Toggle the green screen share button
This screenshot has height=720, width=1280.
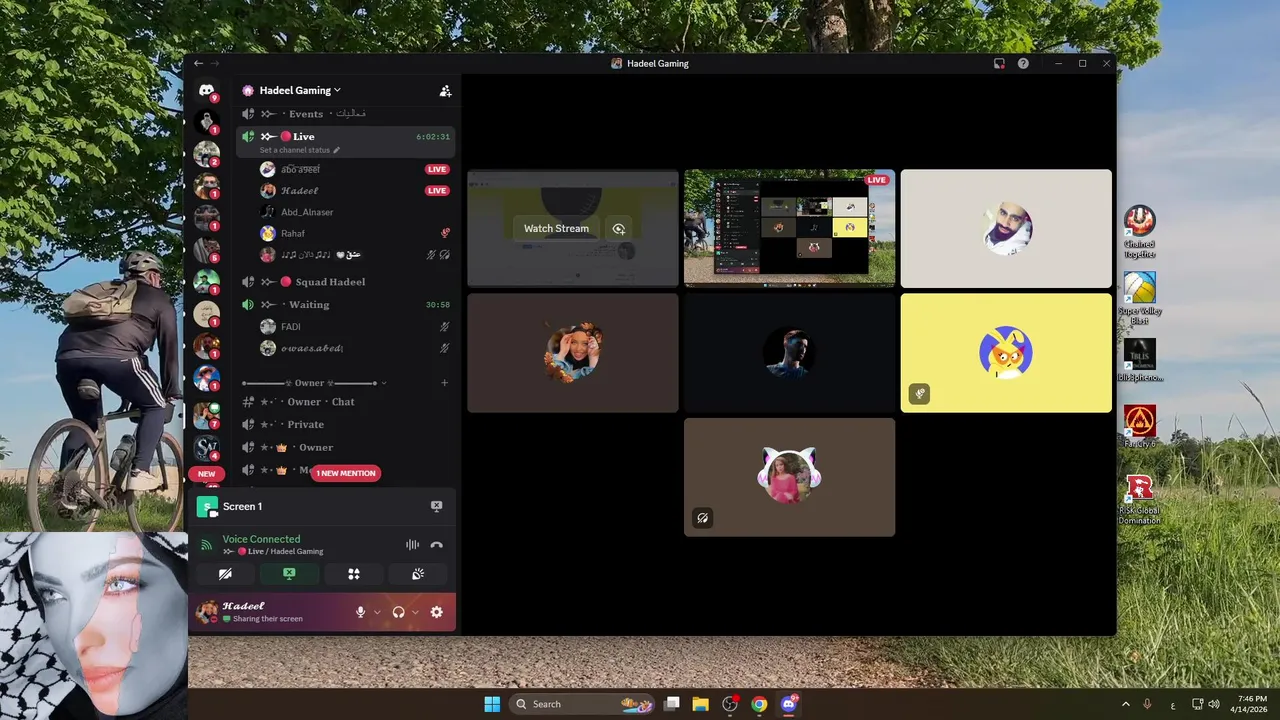289,574
